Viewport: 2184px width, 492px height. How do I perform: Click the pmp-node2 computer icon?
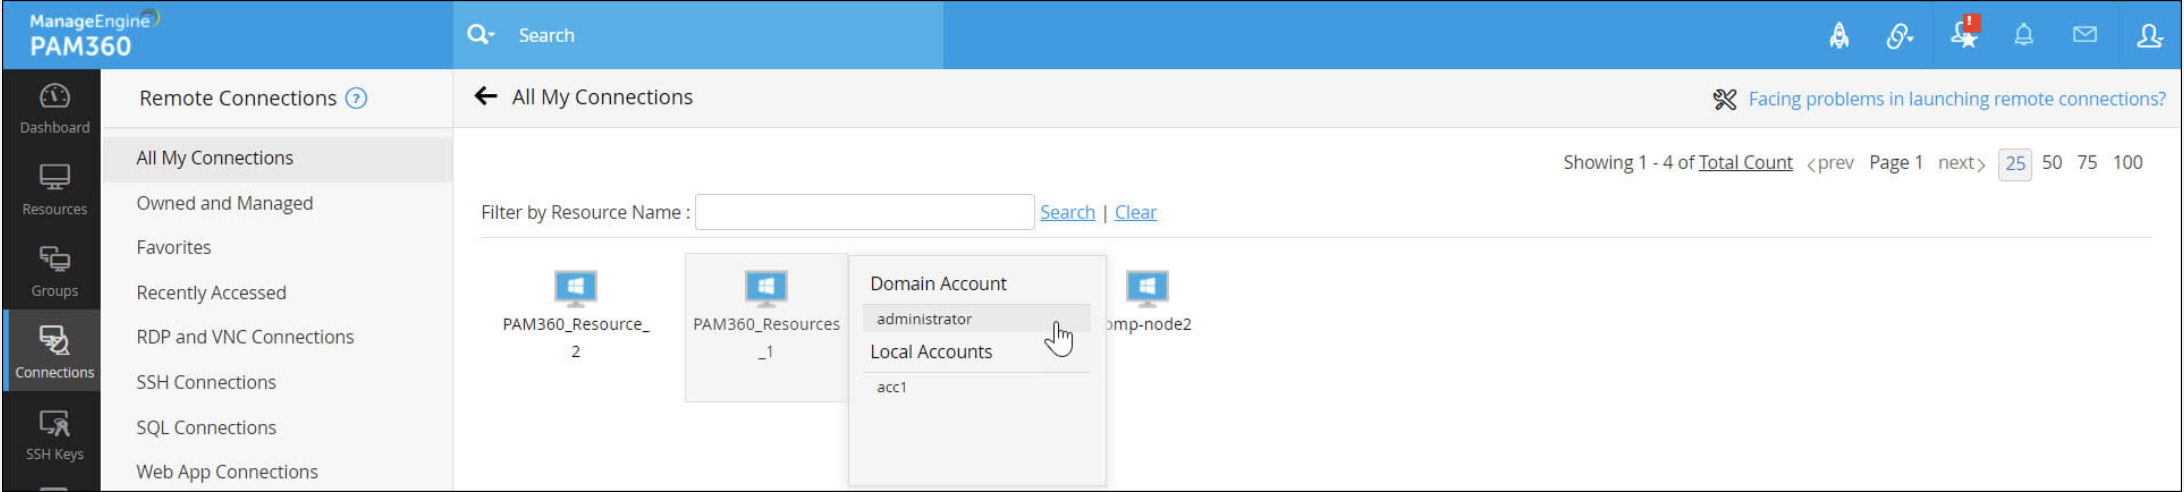click(x=1147, y=289)
